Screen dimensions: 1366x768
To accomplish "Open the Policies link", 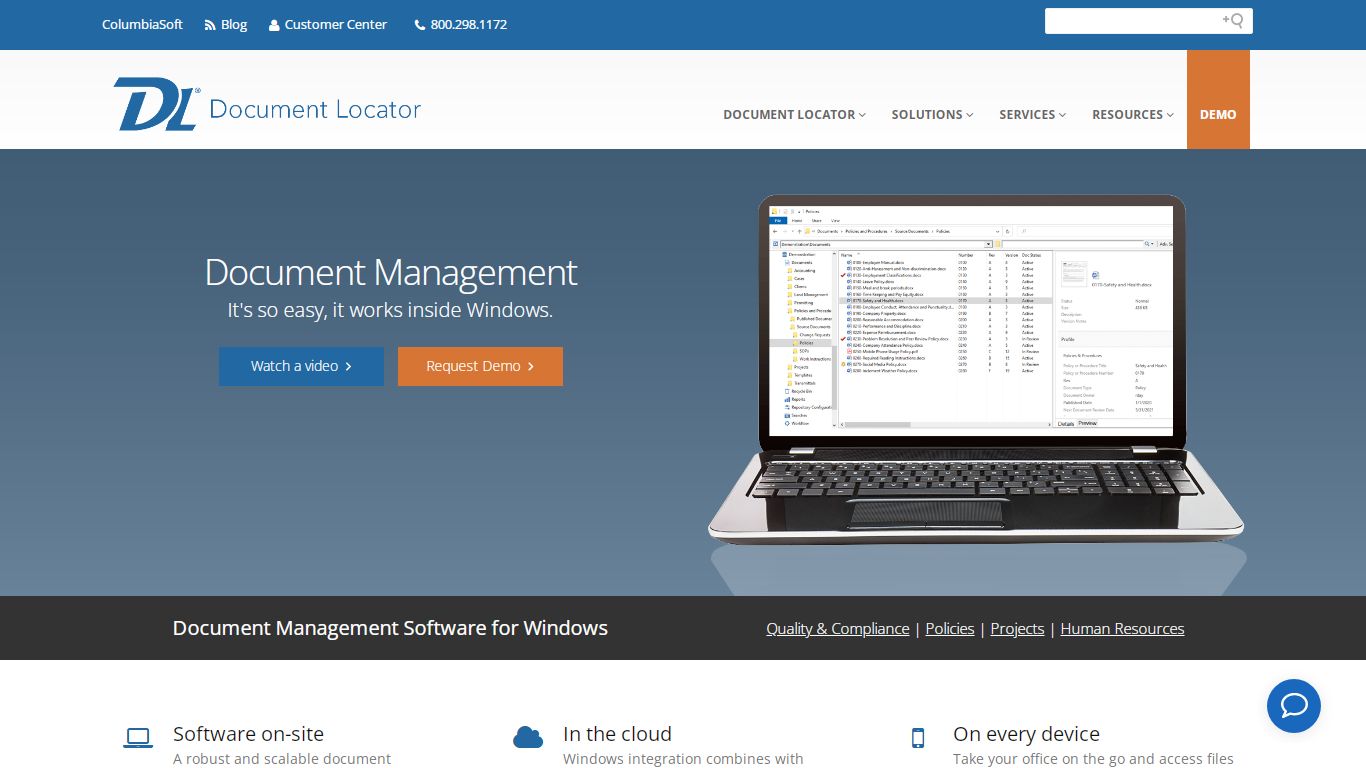I will click(x=950, y=628).
